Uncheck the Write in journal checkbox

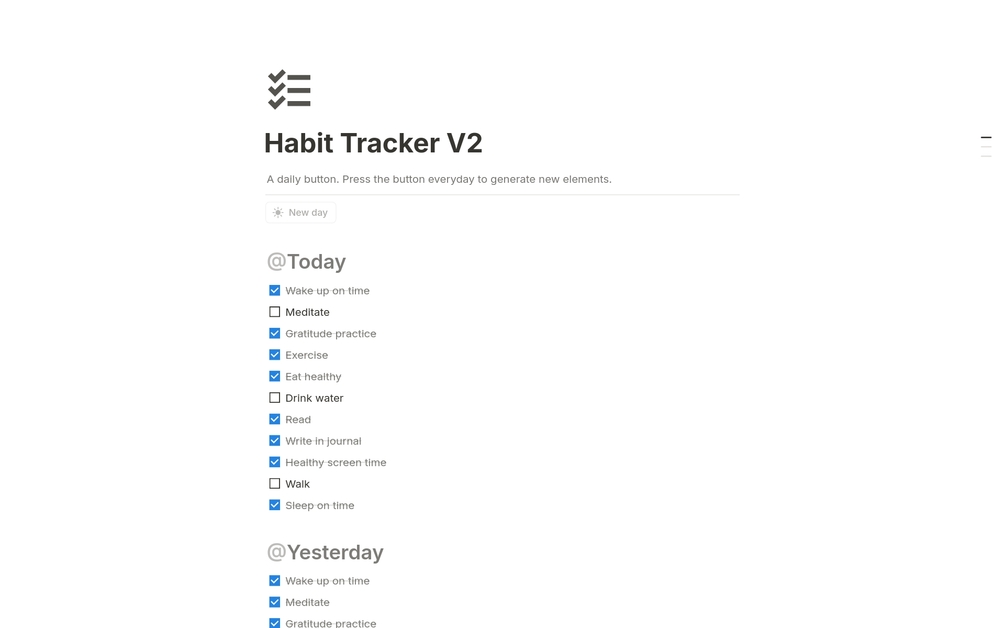[x=275, y=440]
